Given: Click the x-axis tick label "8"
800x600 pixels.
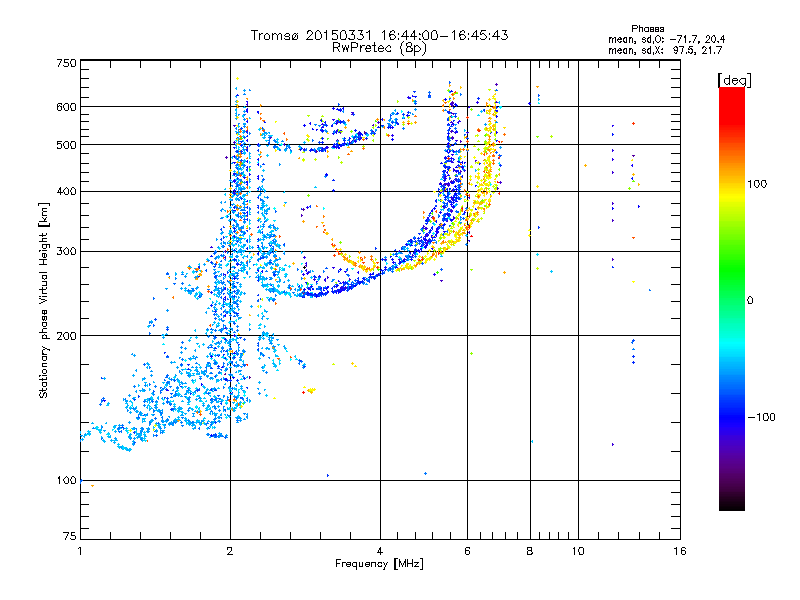Looking at the screenshot, I should coord(530,551).
